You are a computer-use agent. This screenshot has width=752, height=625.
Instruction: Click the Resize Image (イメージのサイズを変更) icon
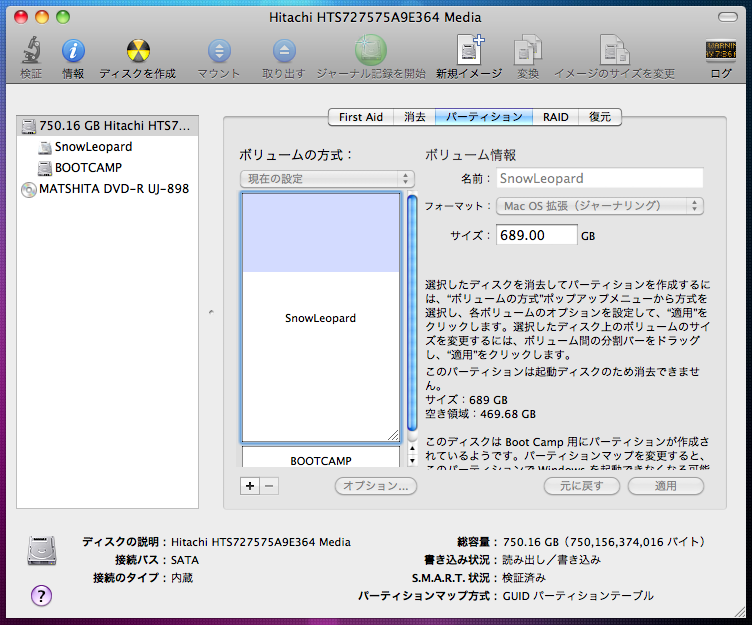pos(614,50)
